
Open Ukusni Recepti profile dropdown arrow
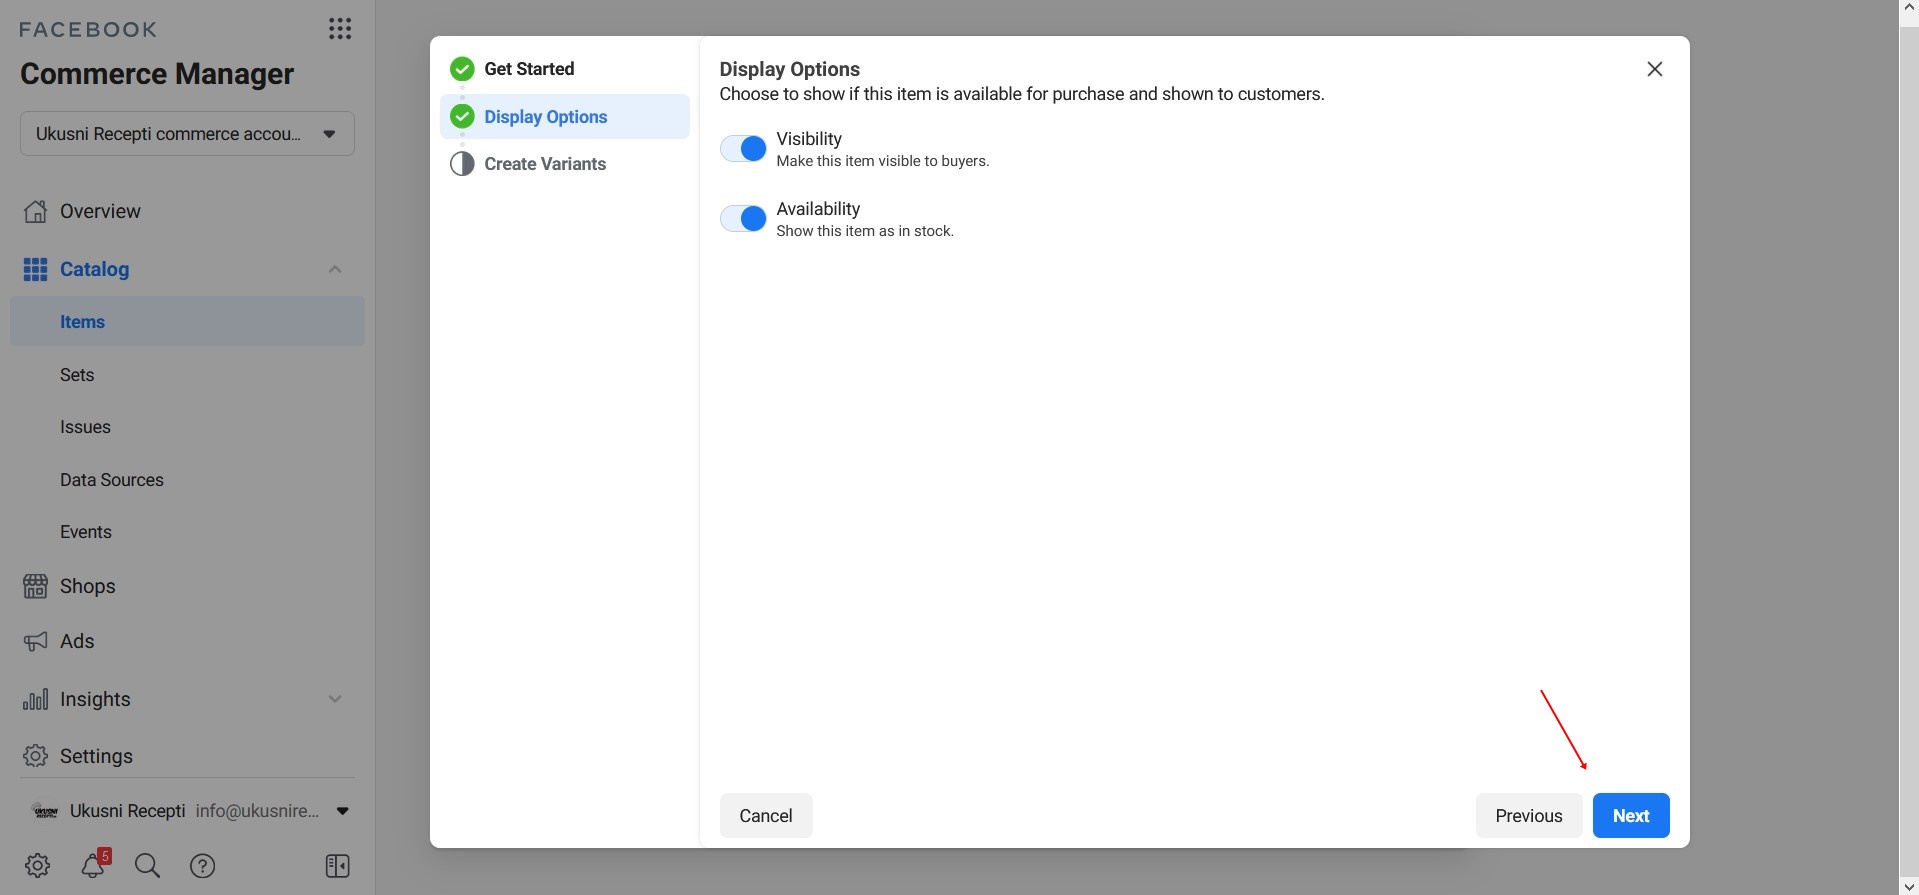(x=343, y=811)
